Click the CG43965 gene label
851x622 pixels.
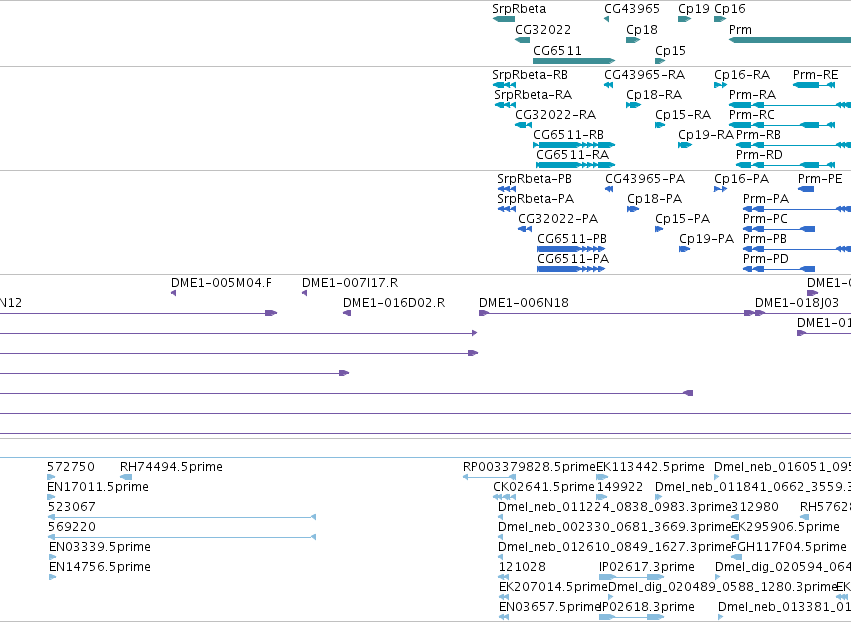pos(632,9)
